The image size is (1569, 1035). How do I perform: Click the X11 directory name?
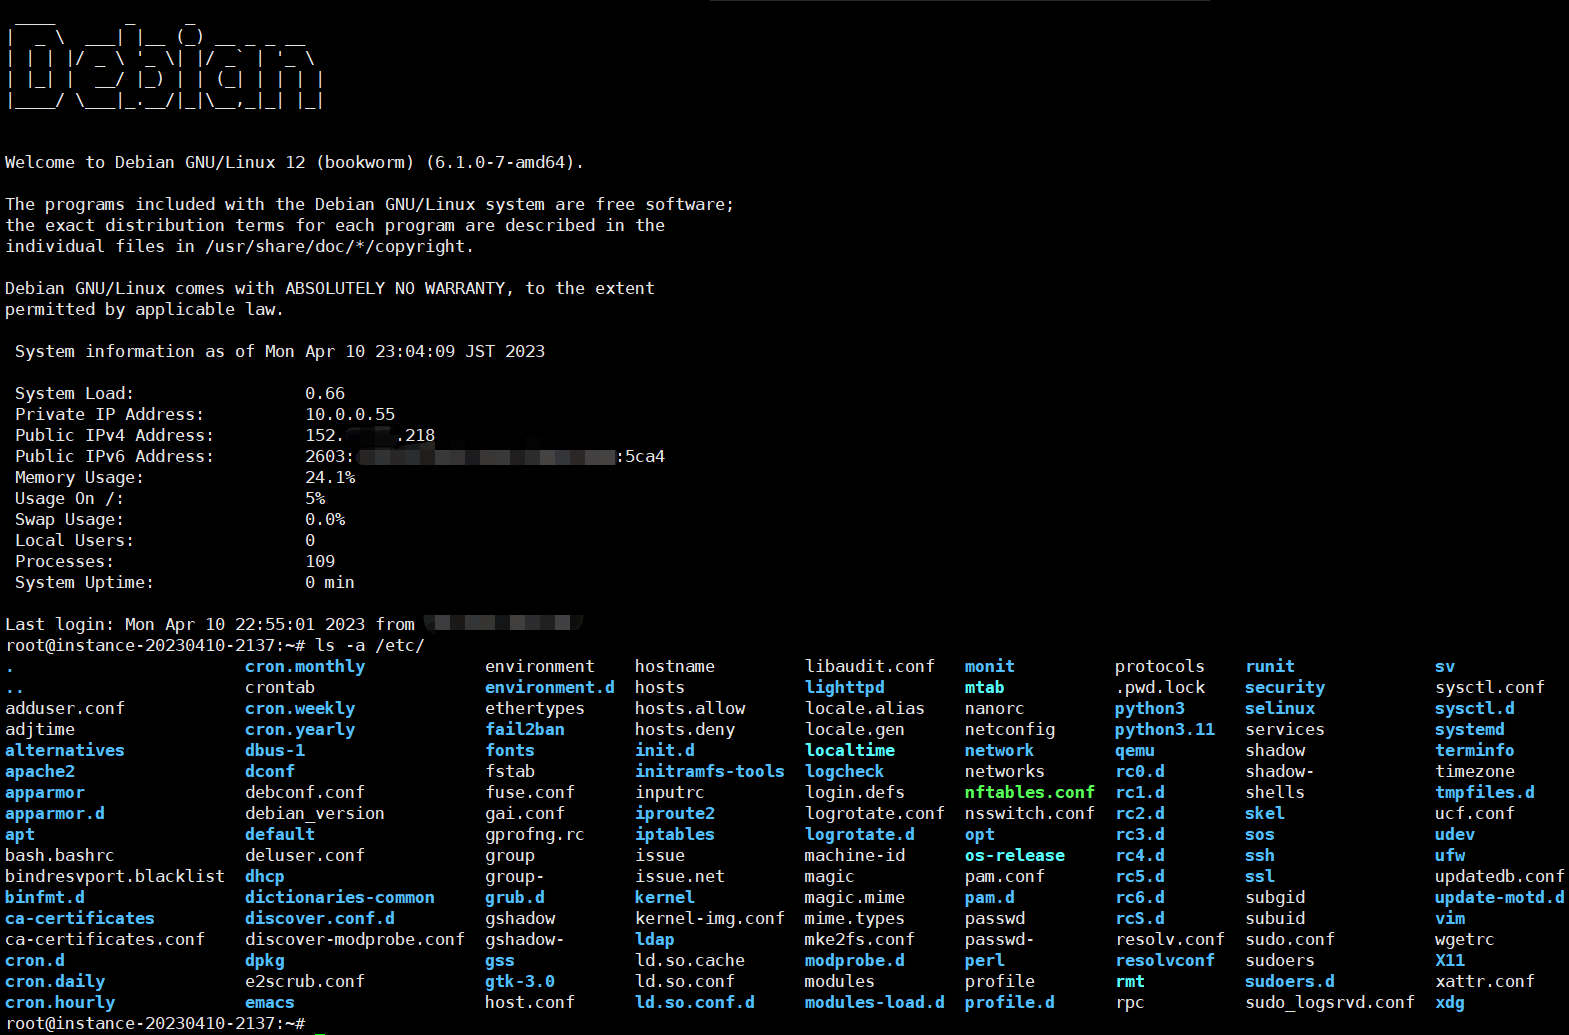(x=1449, y=960)
